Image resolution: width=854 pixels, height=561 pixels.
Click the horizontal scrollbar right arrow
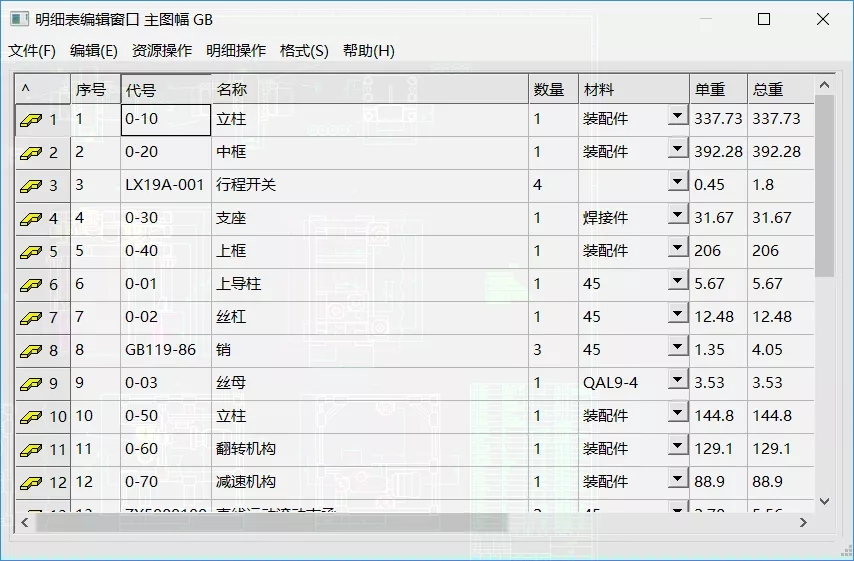(x=802, y=523)
